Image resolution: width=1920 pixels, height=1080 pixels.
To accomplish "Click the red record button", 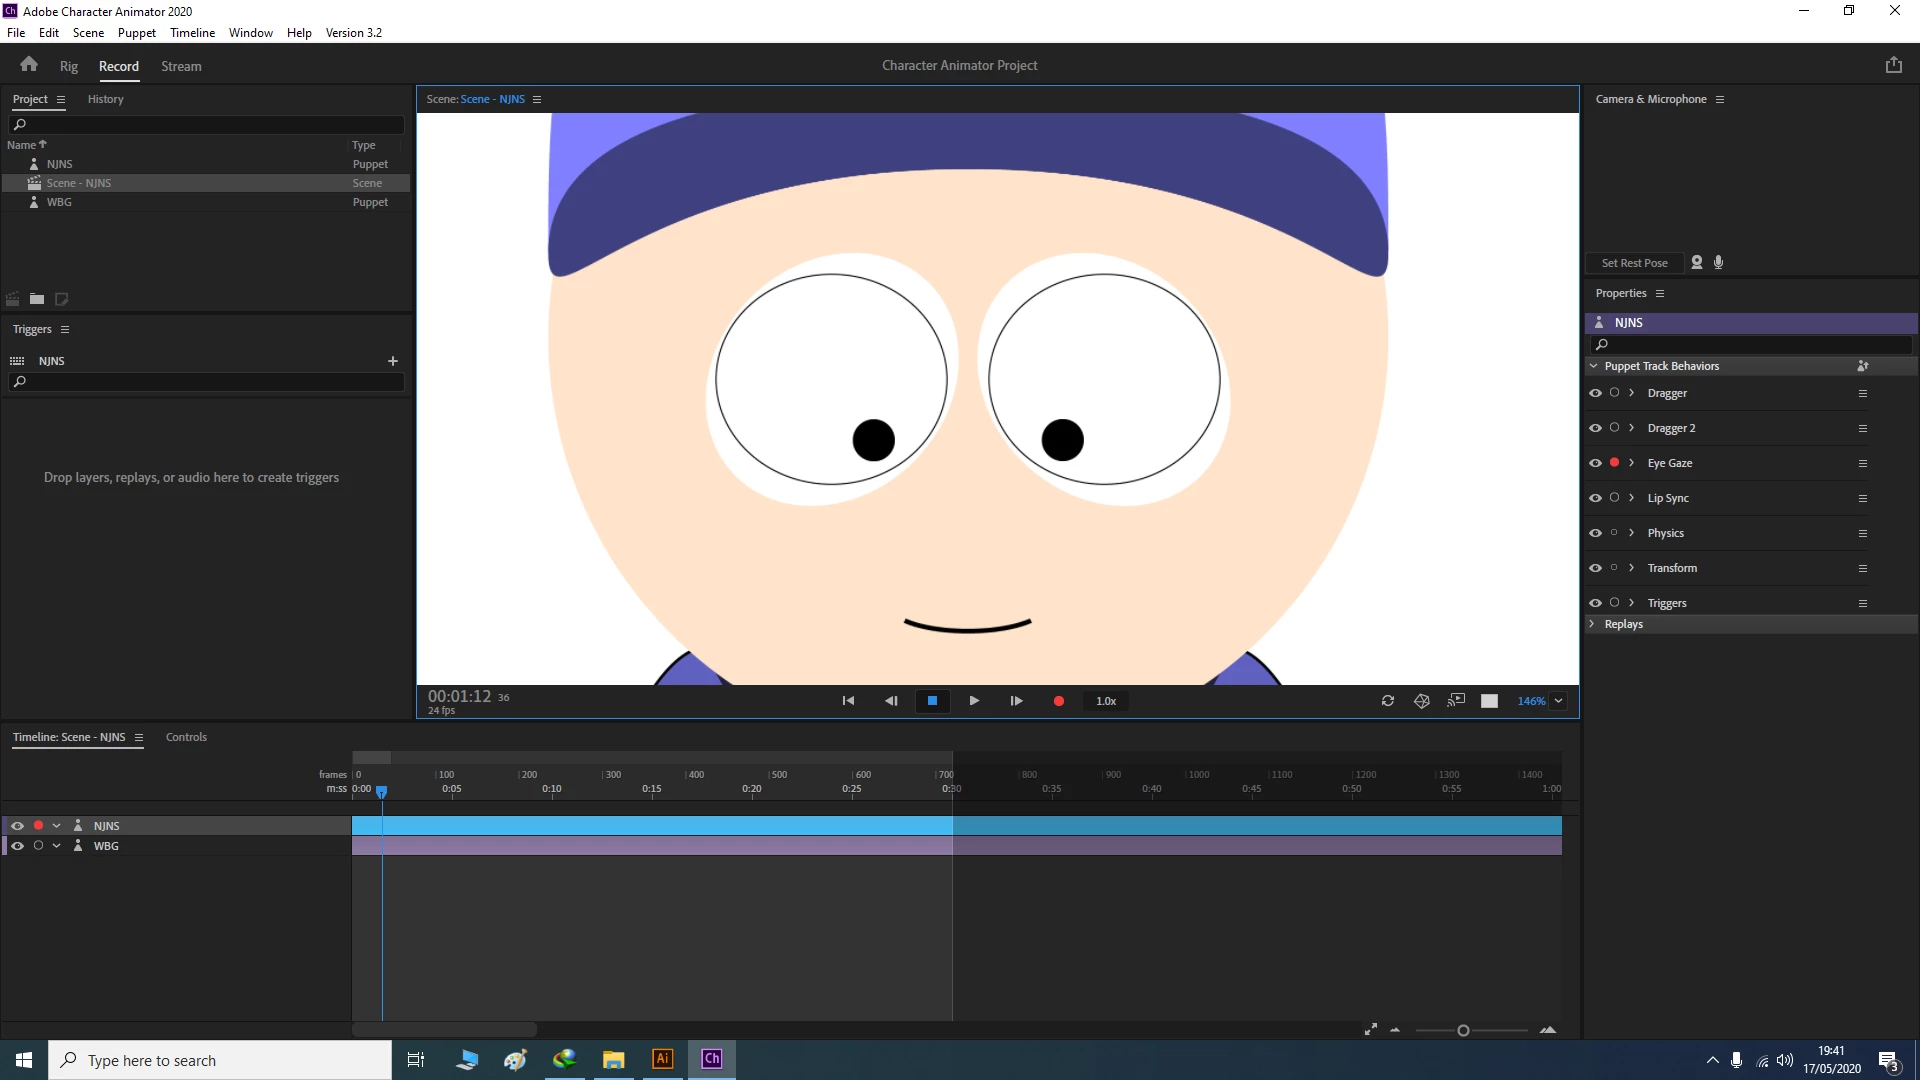I will (x=1058, y=701).
